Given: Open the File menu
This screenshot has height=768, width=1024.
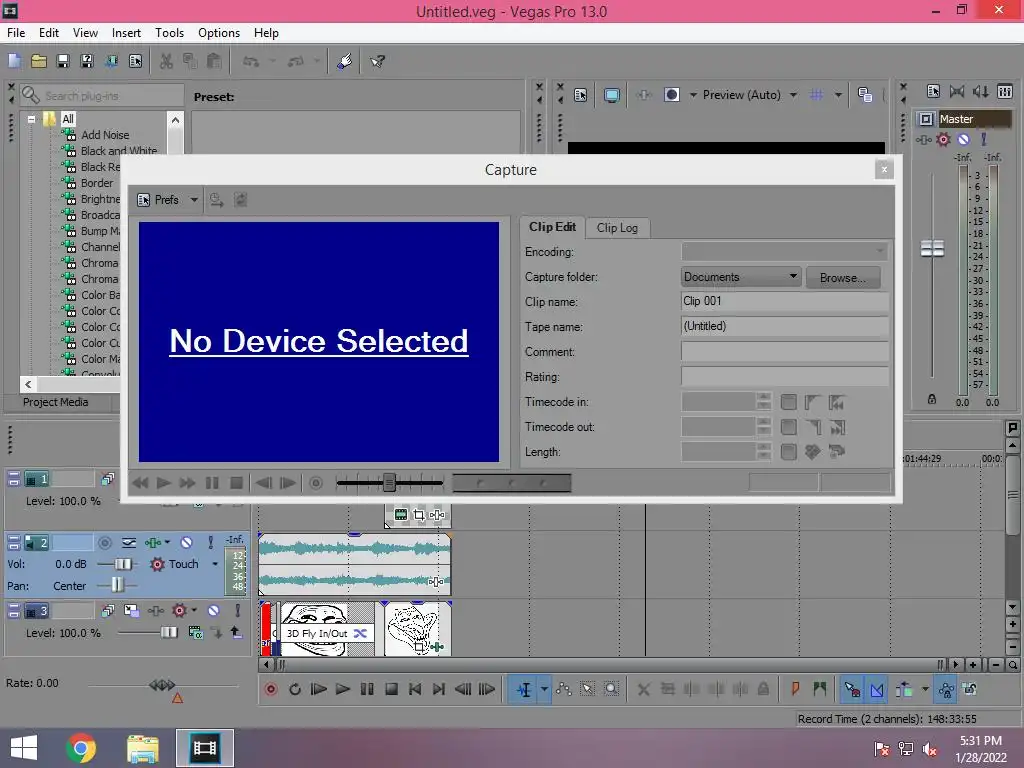Looking at the screenshot, I should [16, 33].
